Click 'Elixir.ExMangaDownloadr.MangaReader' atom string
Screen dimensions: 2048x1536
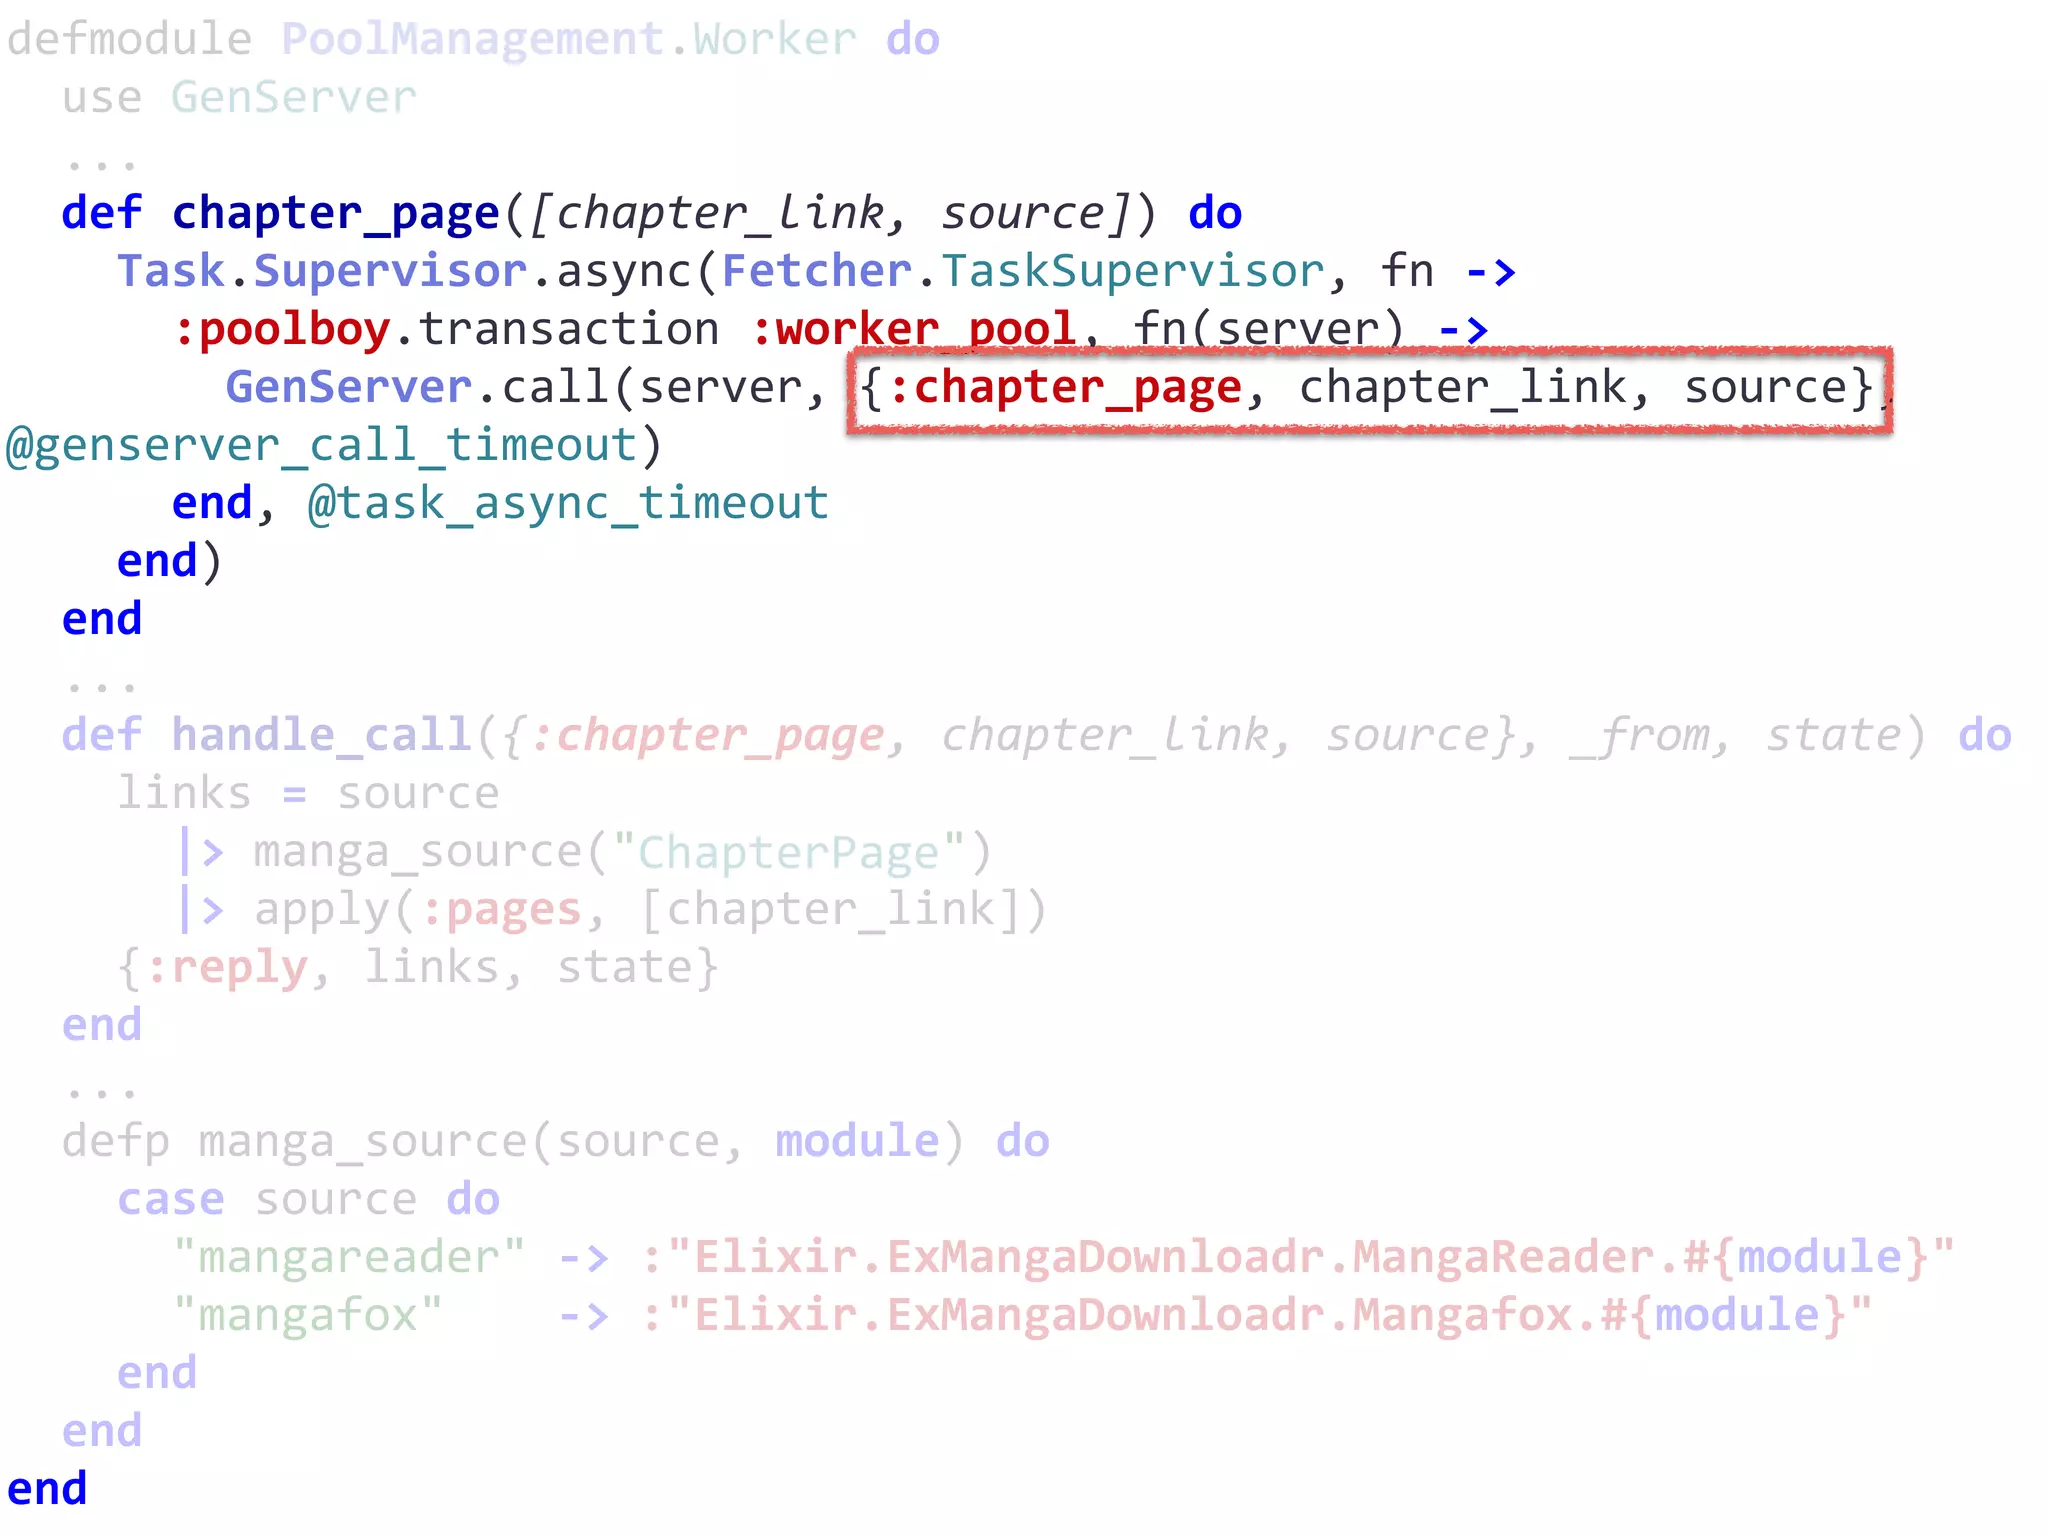[1174, 1258]
